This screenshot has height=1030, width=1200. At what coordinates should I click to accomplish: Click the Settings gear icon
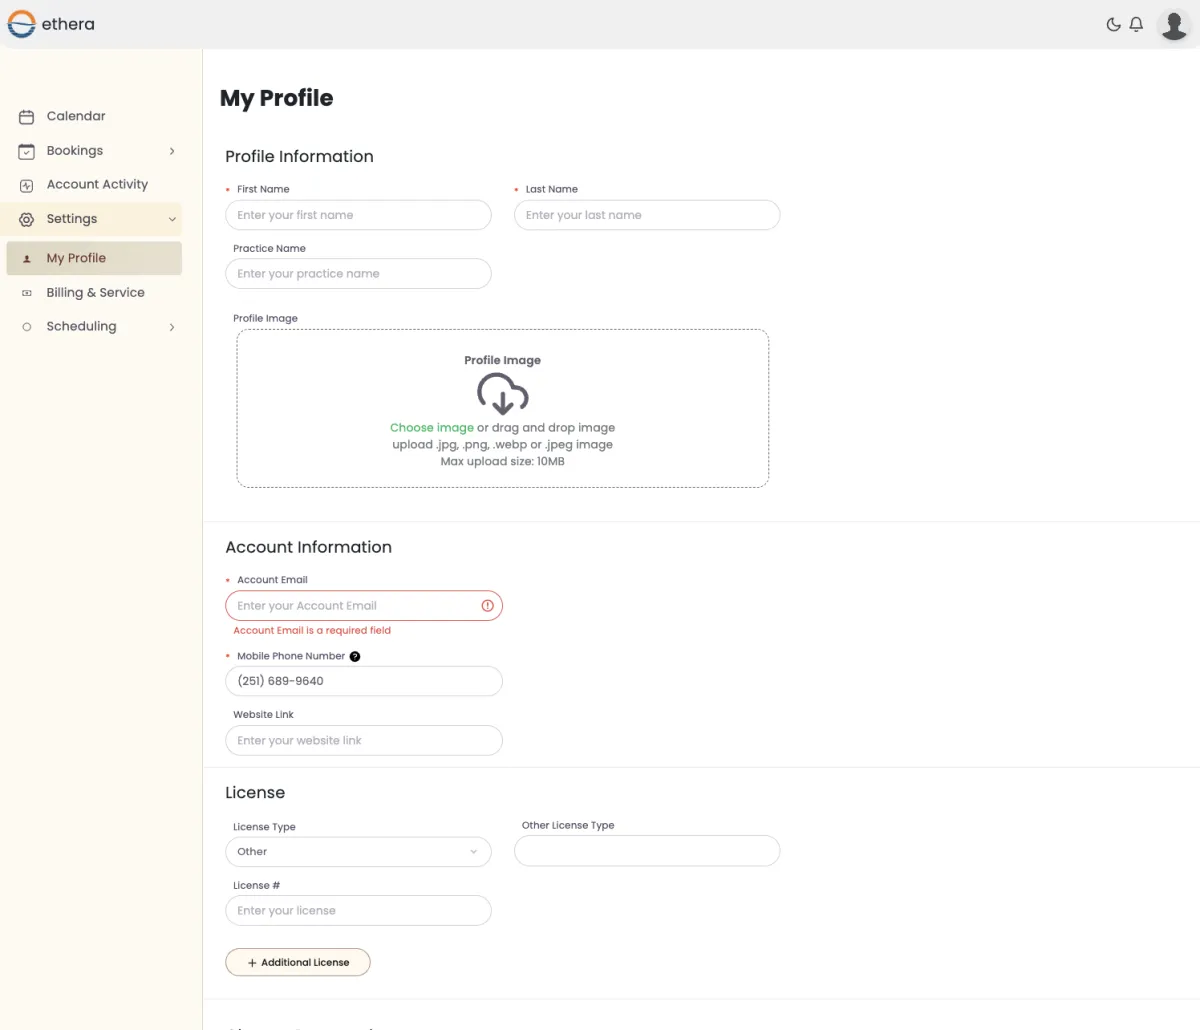(x=27, y=219)
